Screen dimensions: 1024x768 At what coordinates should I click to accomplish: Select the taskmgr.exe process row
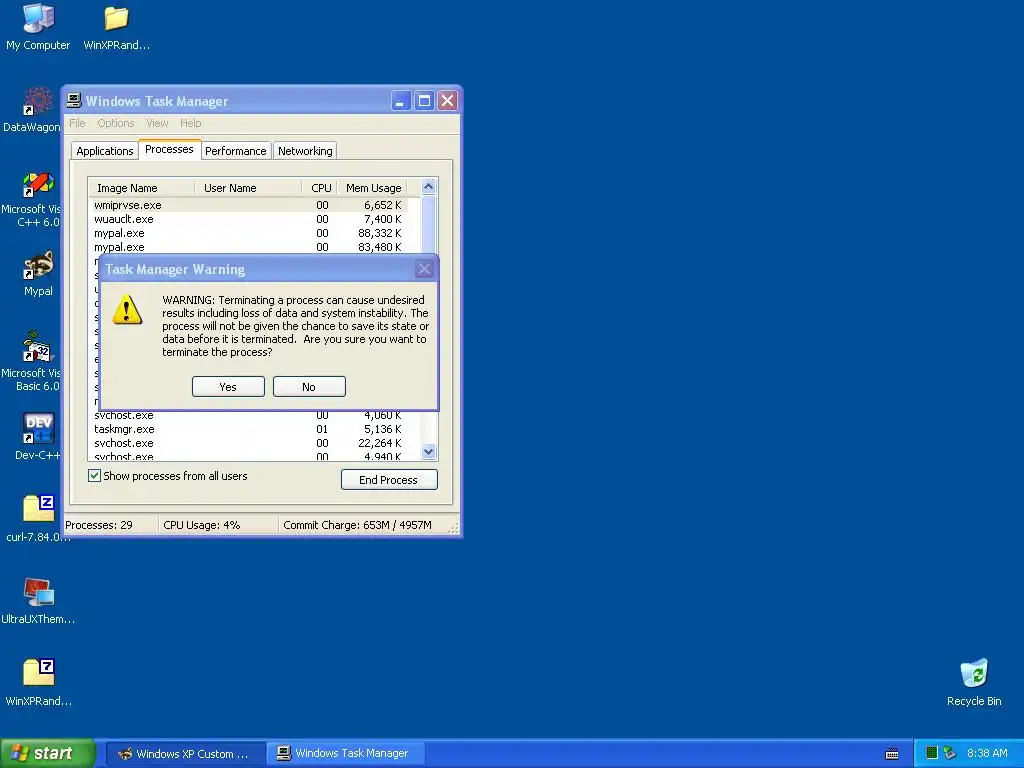249,429
